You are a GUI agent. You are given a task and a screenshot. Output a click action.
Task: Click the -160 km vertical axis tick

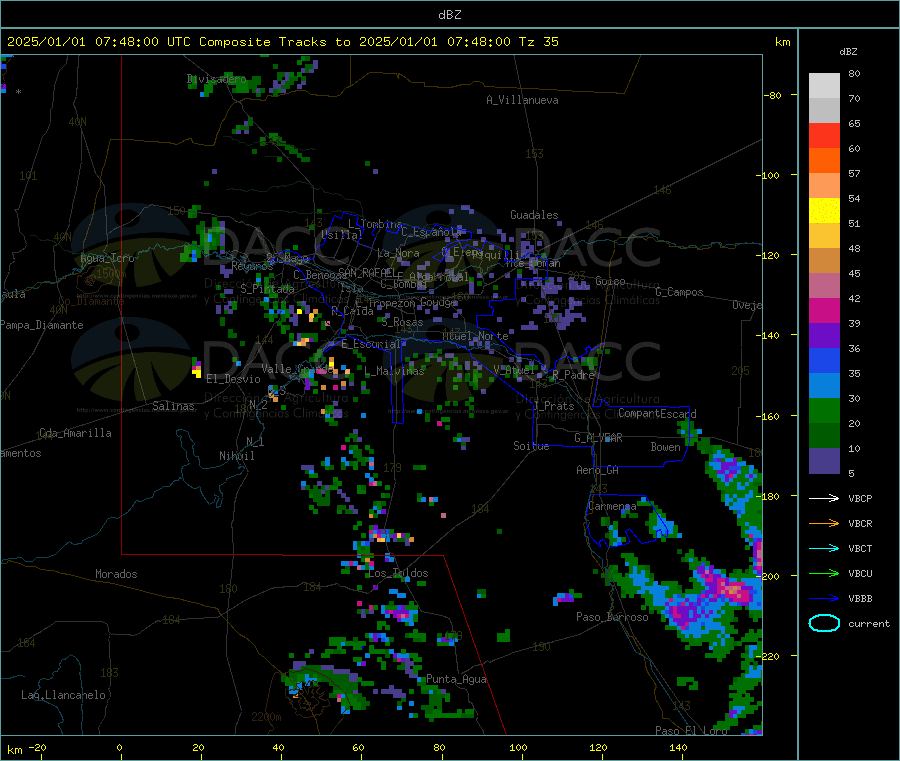pyautogui.click(x=770, y=416)
